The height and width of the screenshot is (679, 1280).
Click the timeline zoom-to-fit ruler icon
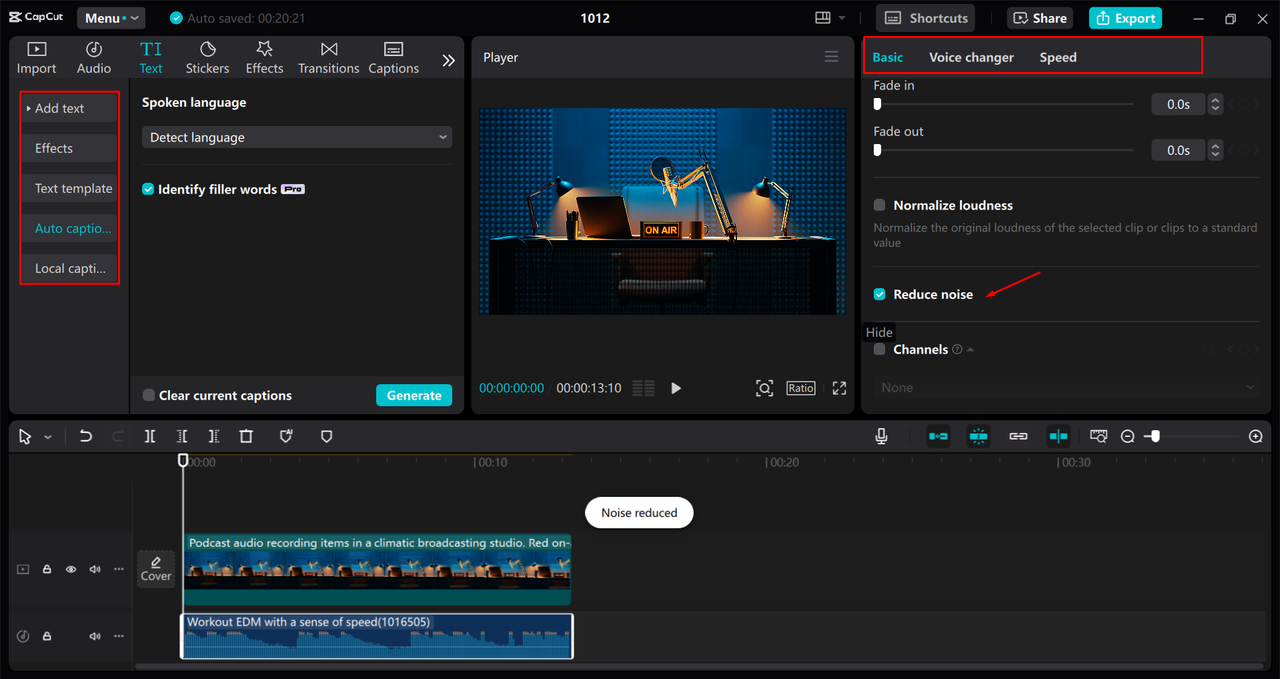point(1099,436)
